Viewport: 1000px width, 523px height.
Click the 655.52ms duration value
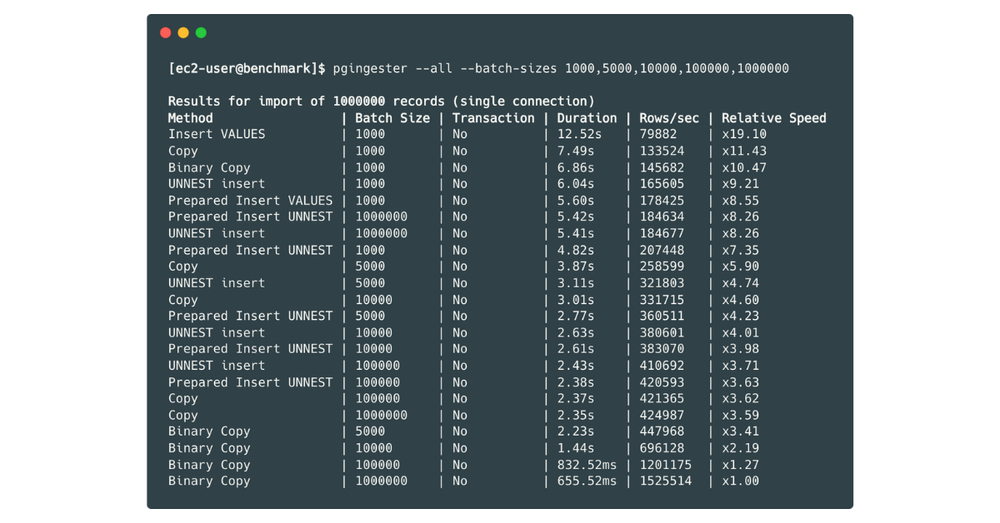point(587,481)
